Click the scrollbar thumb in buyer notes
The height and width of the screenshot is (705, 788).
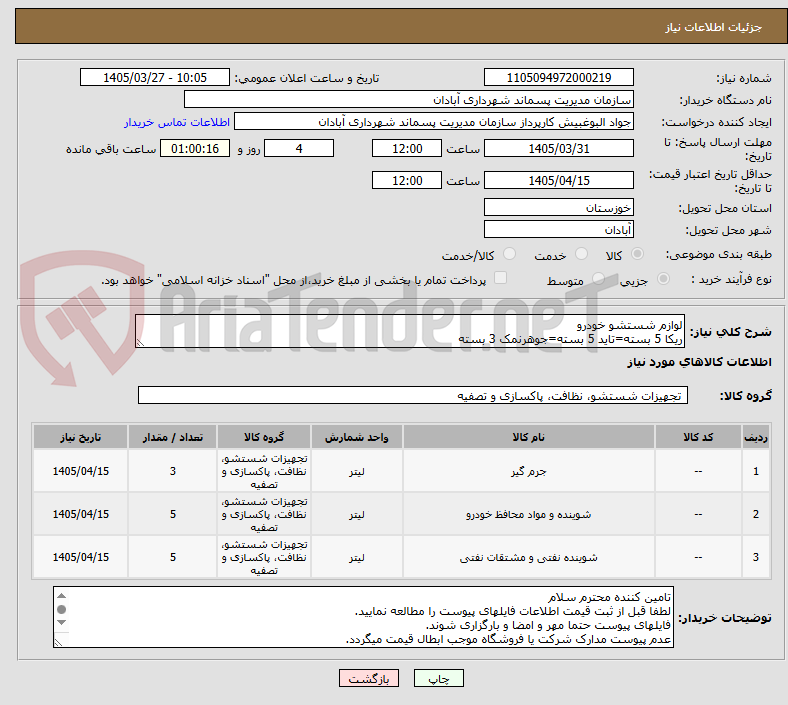click(x=61, y=610)
